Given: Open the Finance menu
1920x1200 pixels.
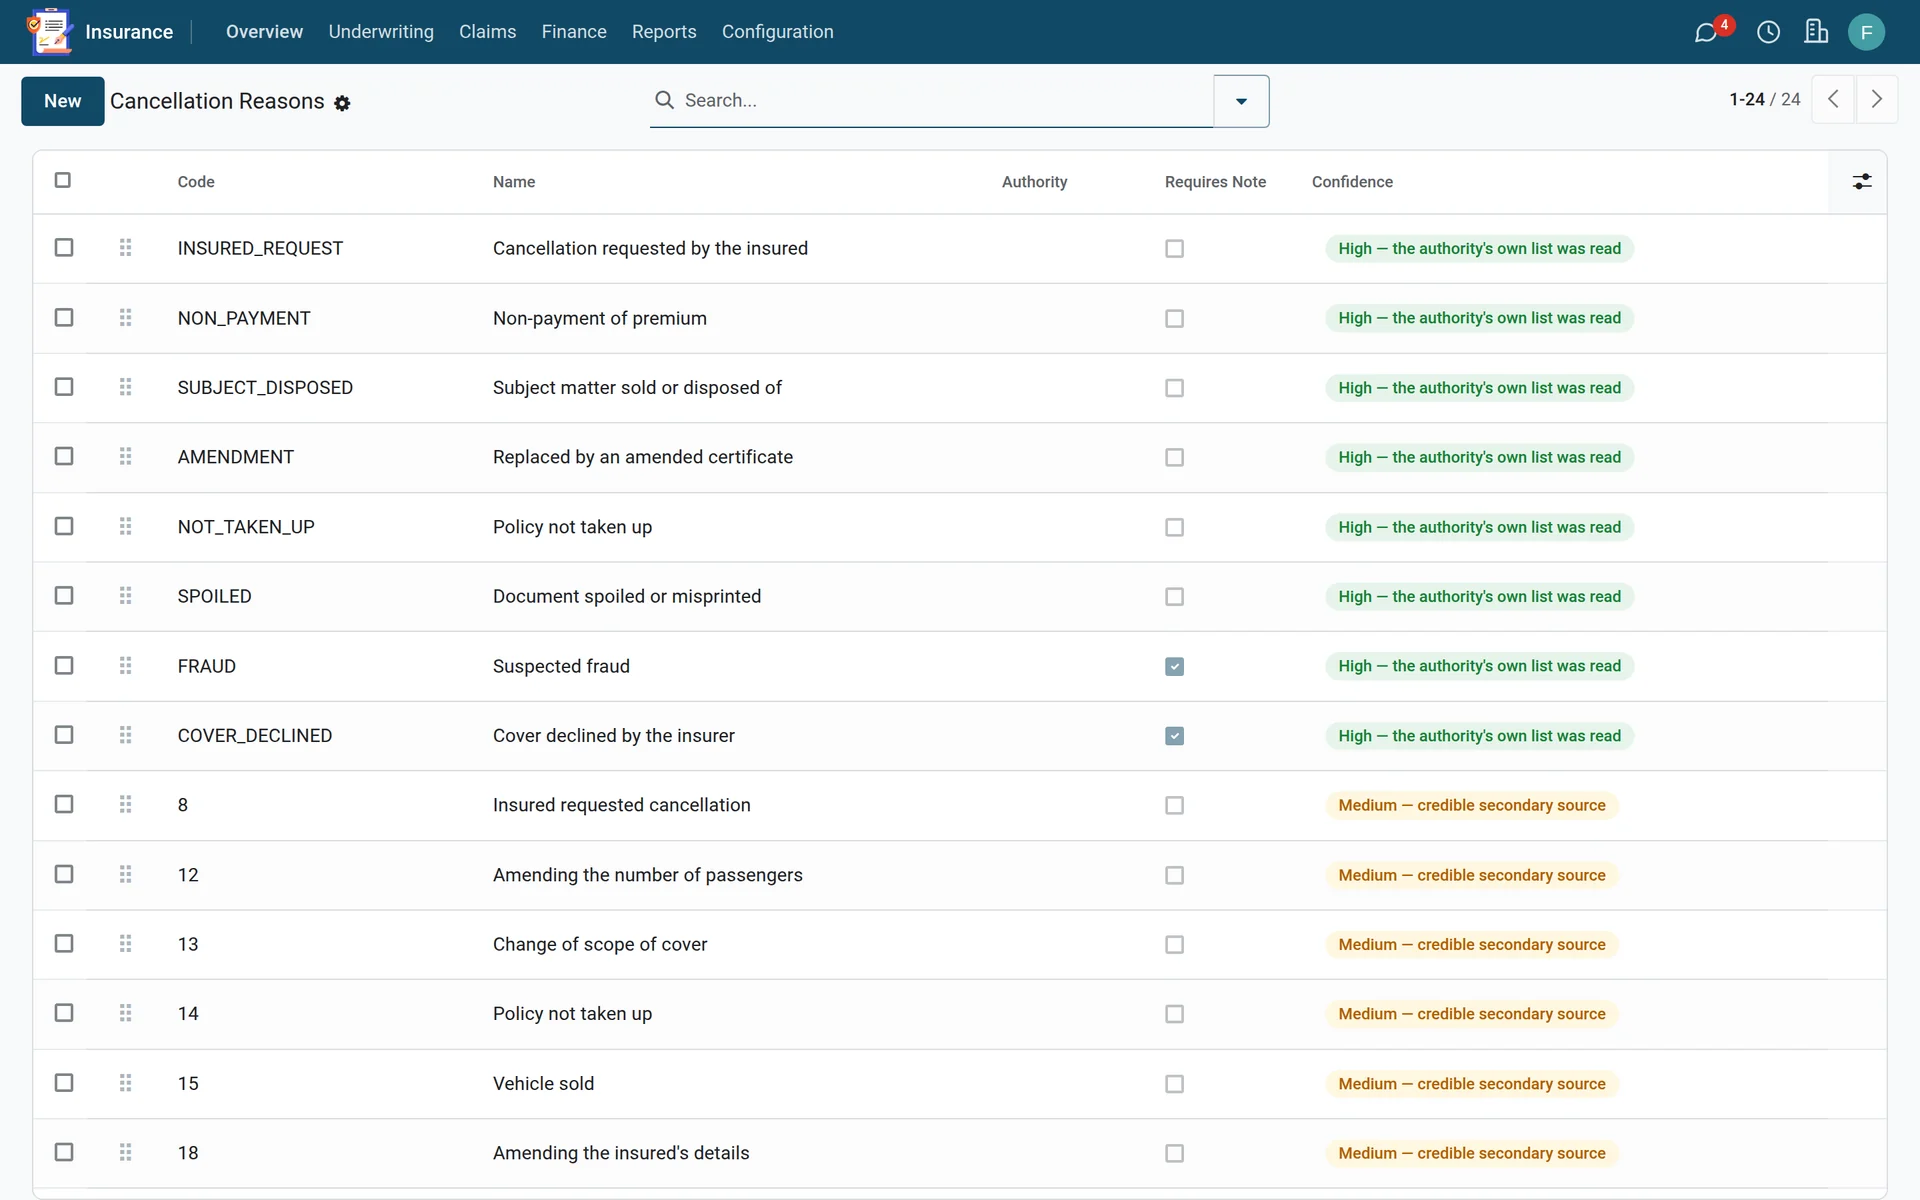Looking at the screenshot, I should click(574, 32).
